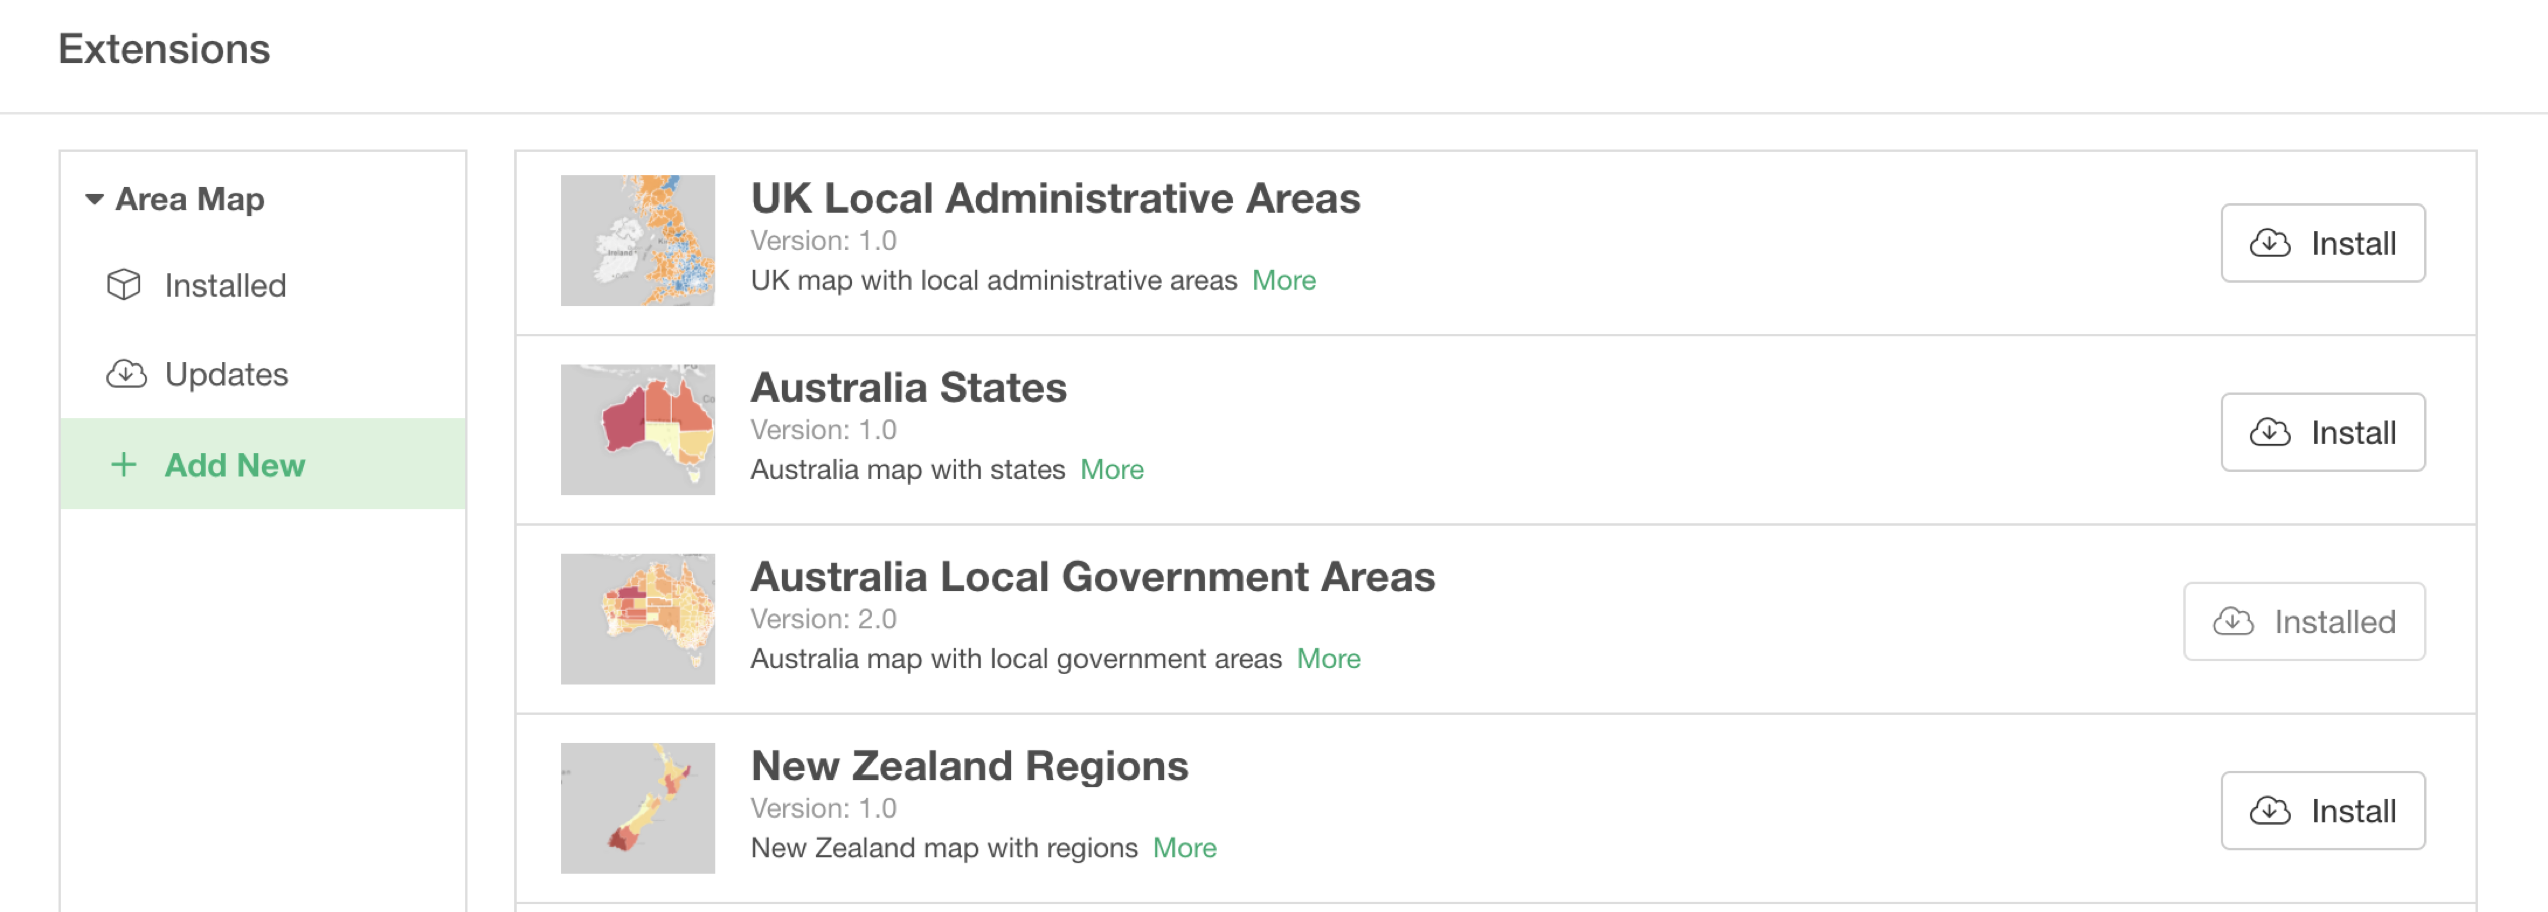Image resolution: width=2548 pixels, height=912 pixels.
Task: Click 'UK map with local administrative areas' description
Action: [994, 280]
